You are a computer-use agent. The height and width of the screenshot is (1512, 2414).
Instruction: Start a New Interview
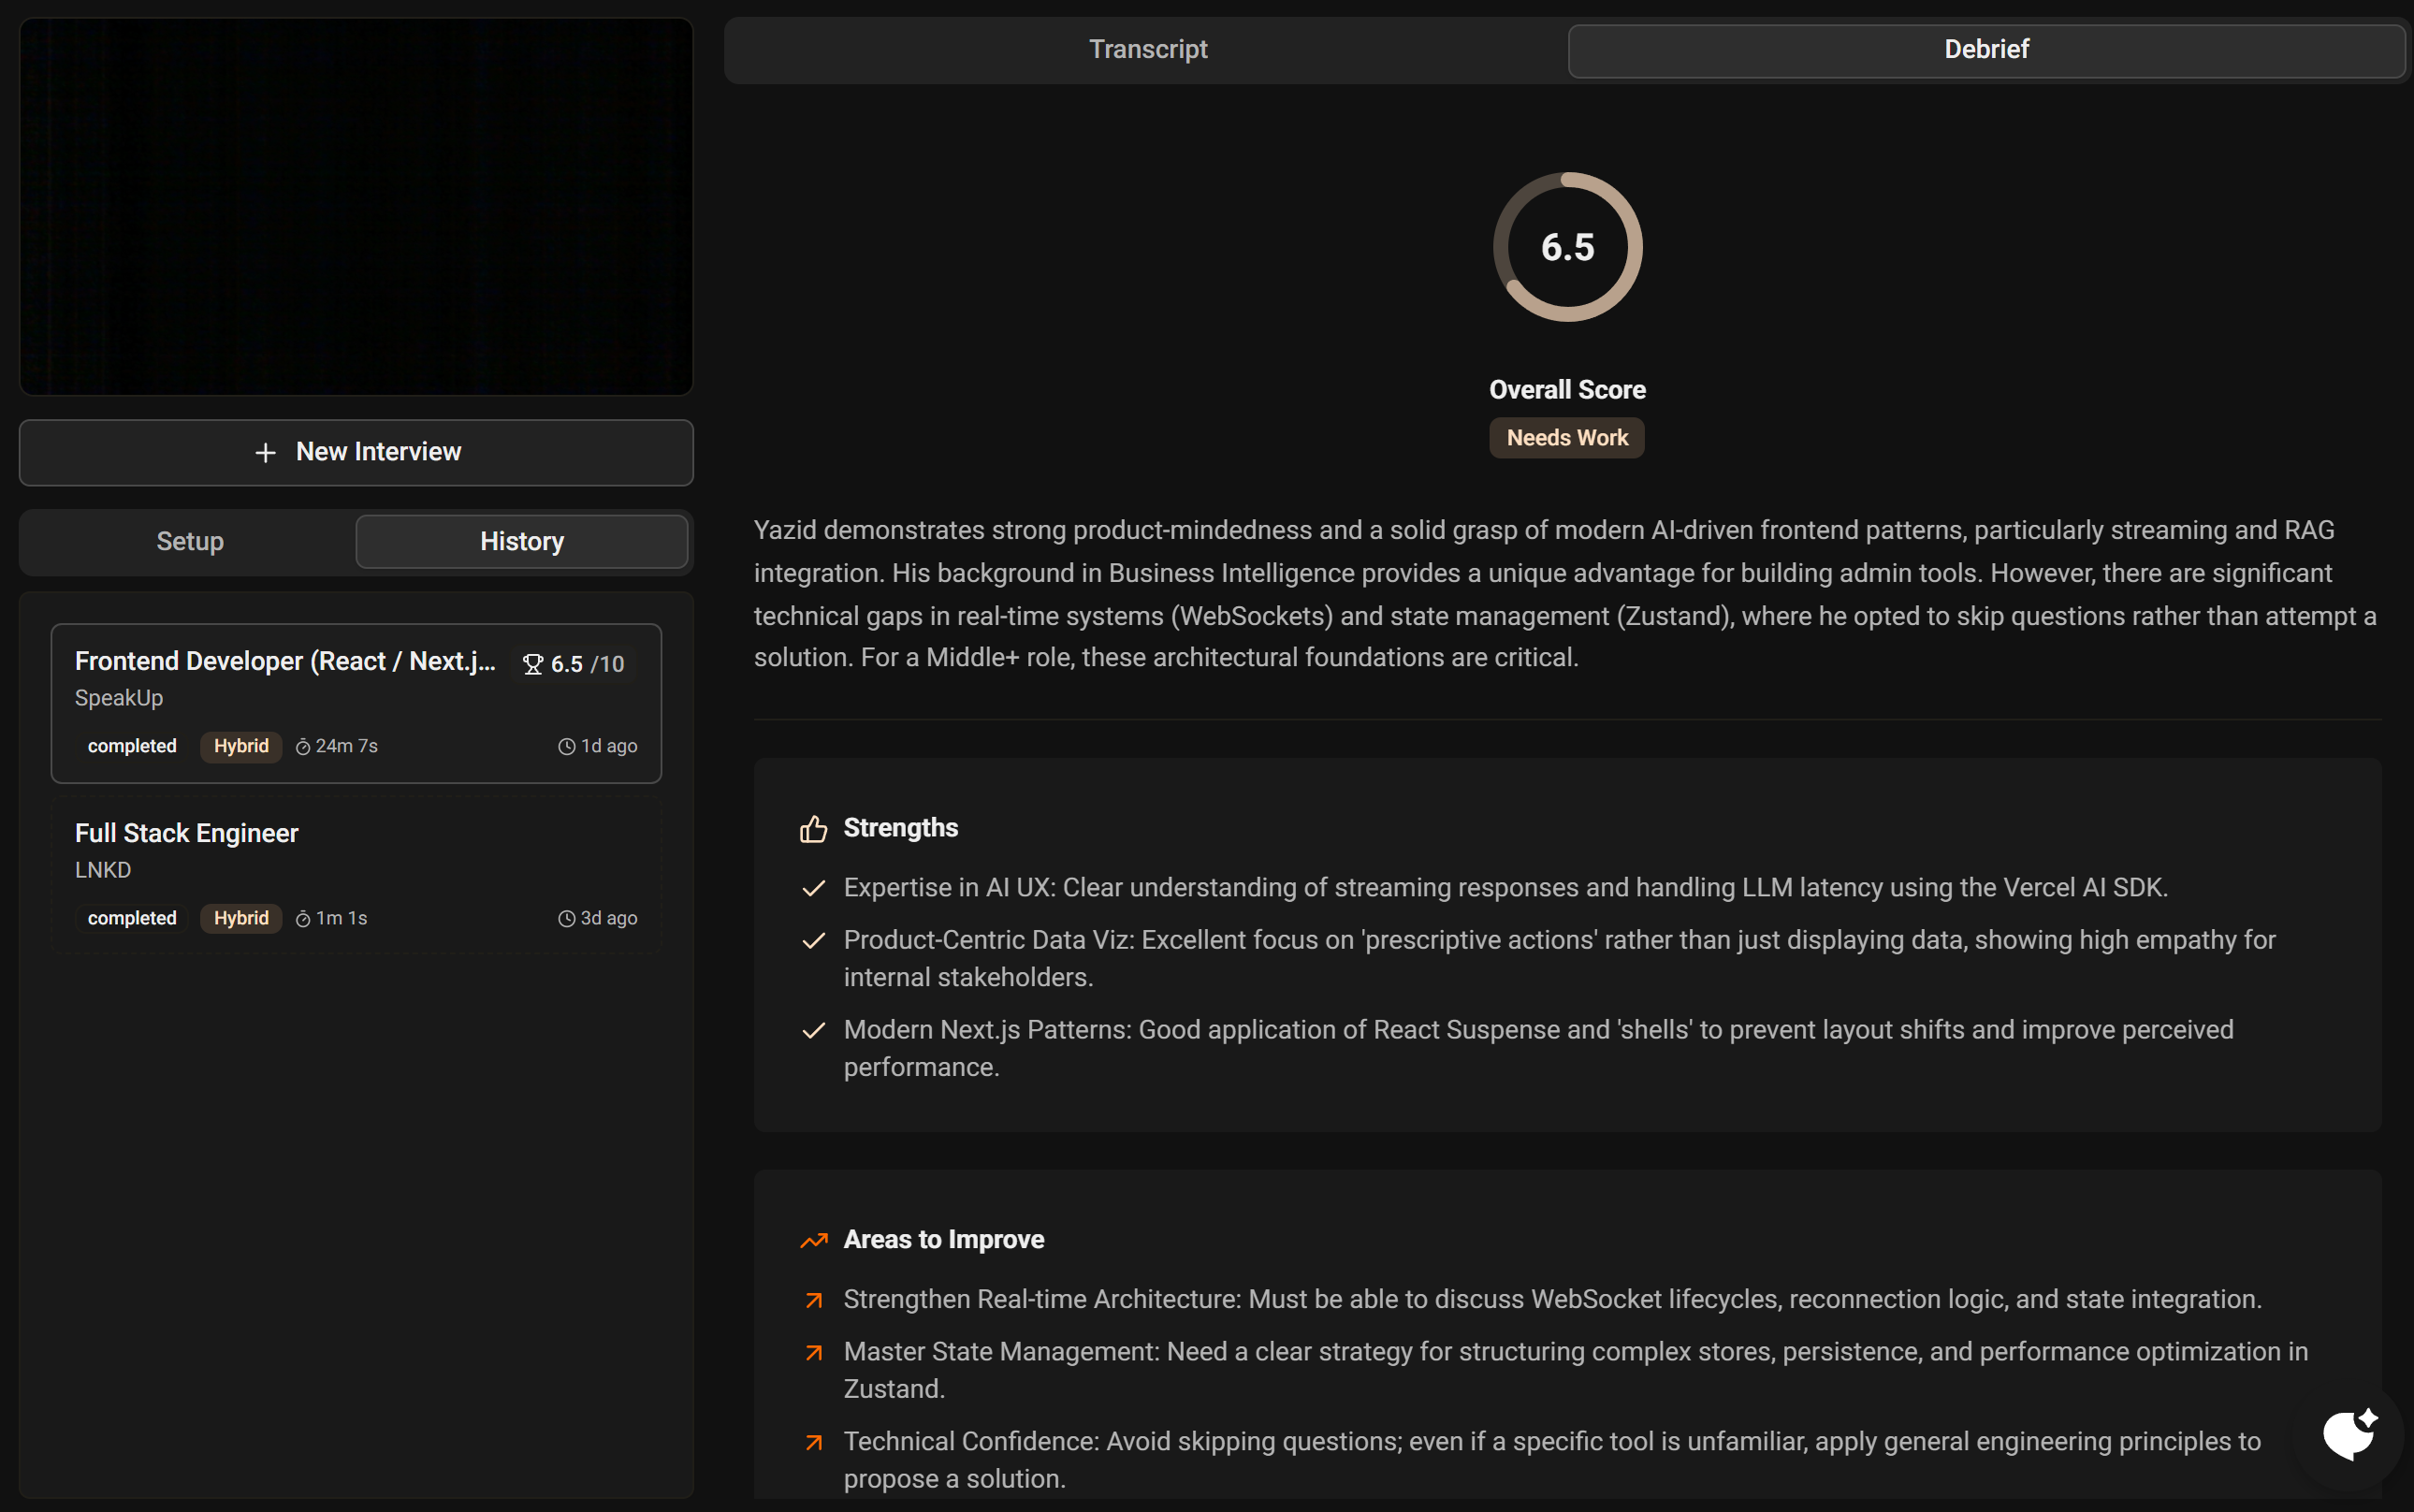click(356, 453)
